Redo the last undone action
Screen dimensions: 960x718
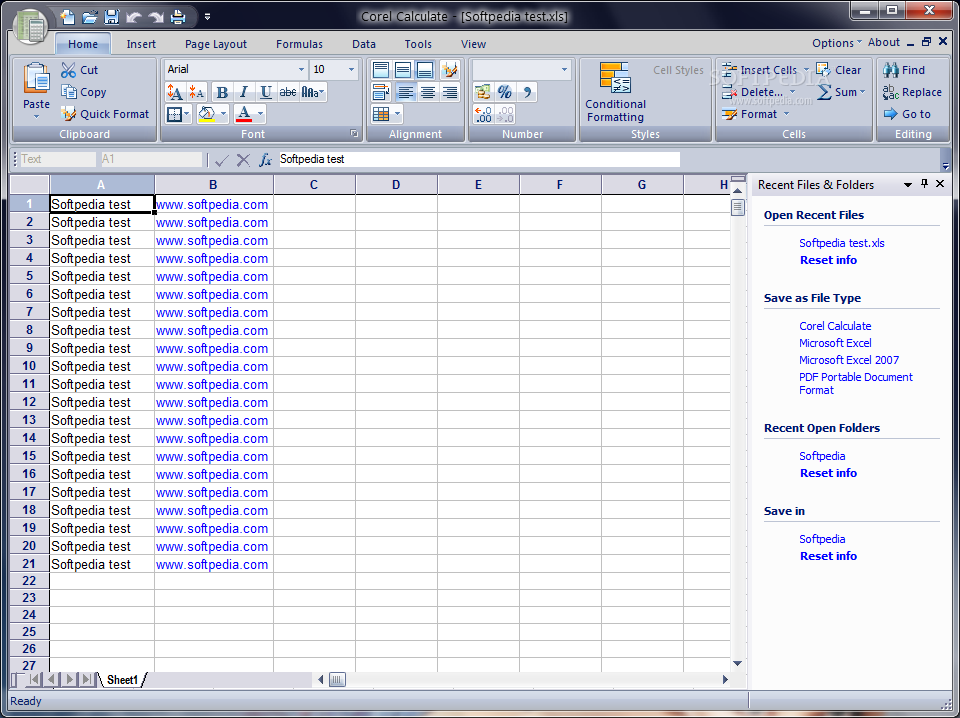pos(156,17)
